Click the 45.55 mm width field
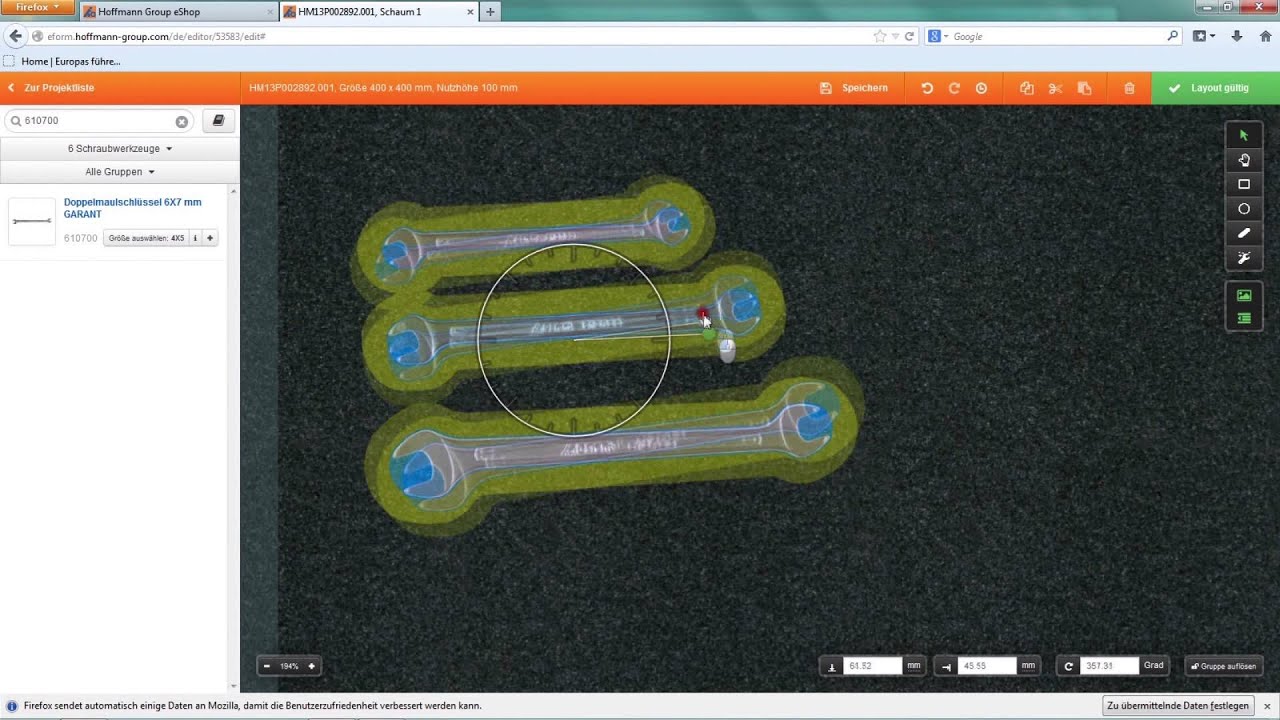The height and width of the screenshot is (720, 1280). pos(987,666)
